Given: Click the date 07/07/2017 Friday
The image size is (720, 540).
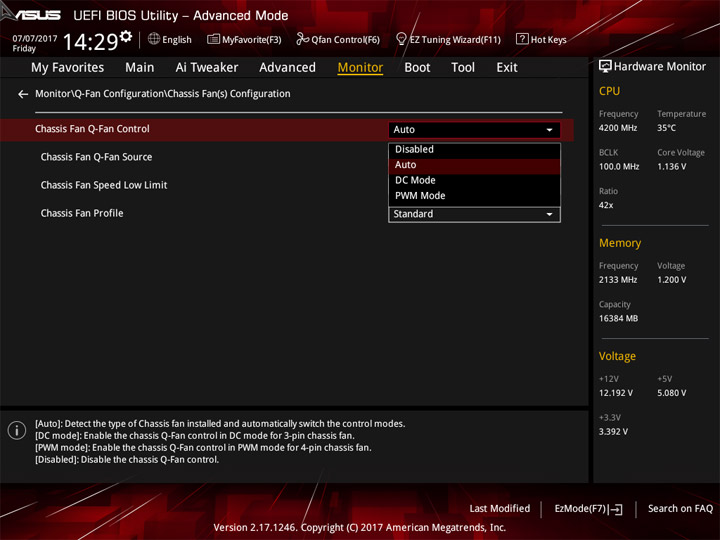Looking at the screenshot, I should 35,43.
